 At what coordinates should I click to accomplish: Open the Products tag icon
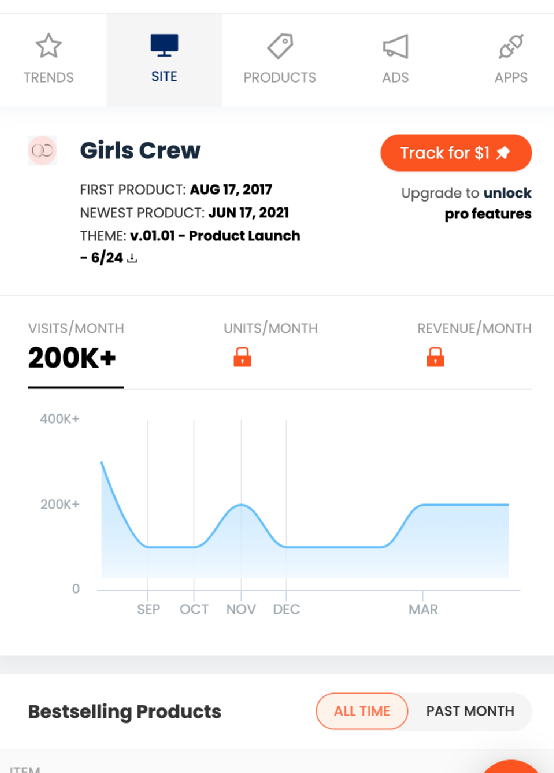click(x=280, y=46)
